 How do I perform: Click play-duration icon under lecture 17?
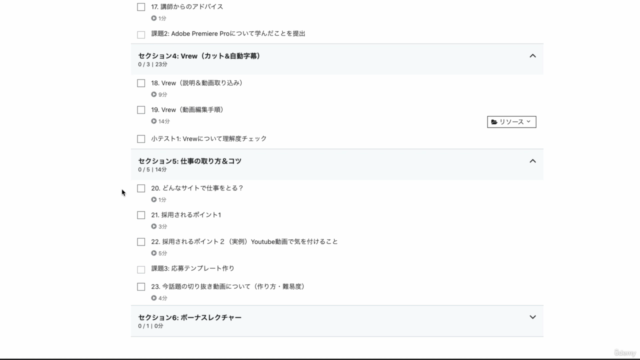pos(154,18)
